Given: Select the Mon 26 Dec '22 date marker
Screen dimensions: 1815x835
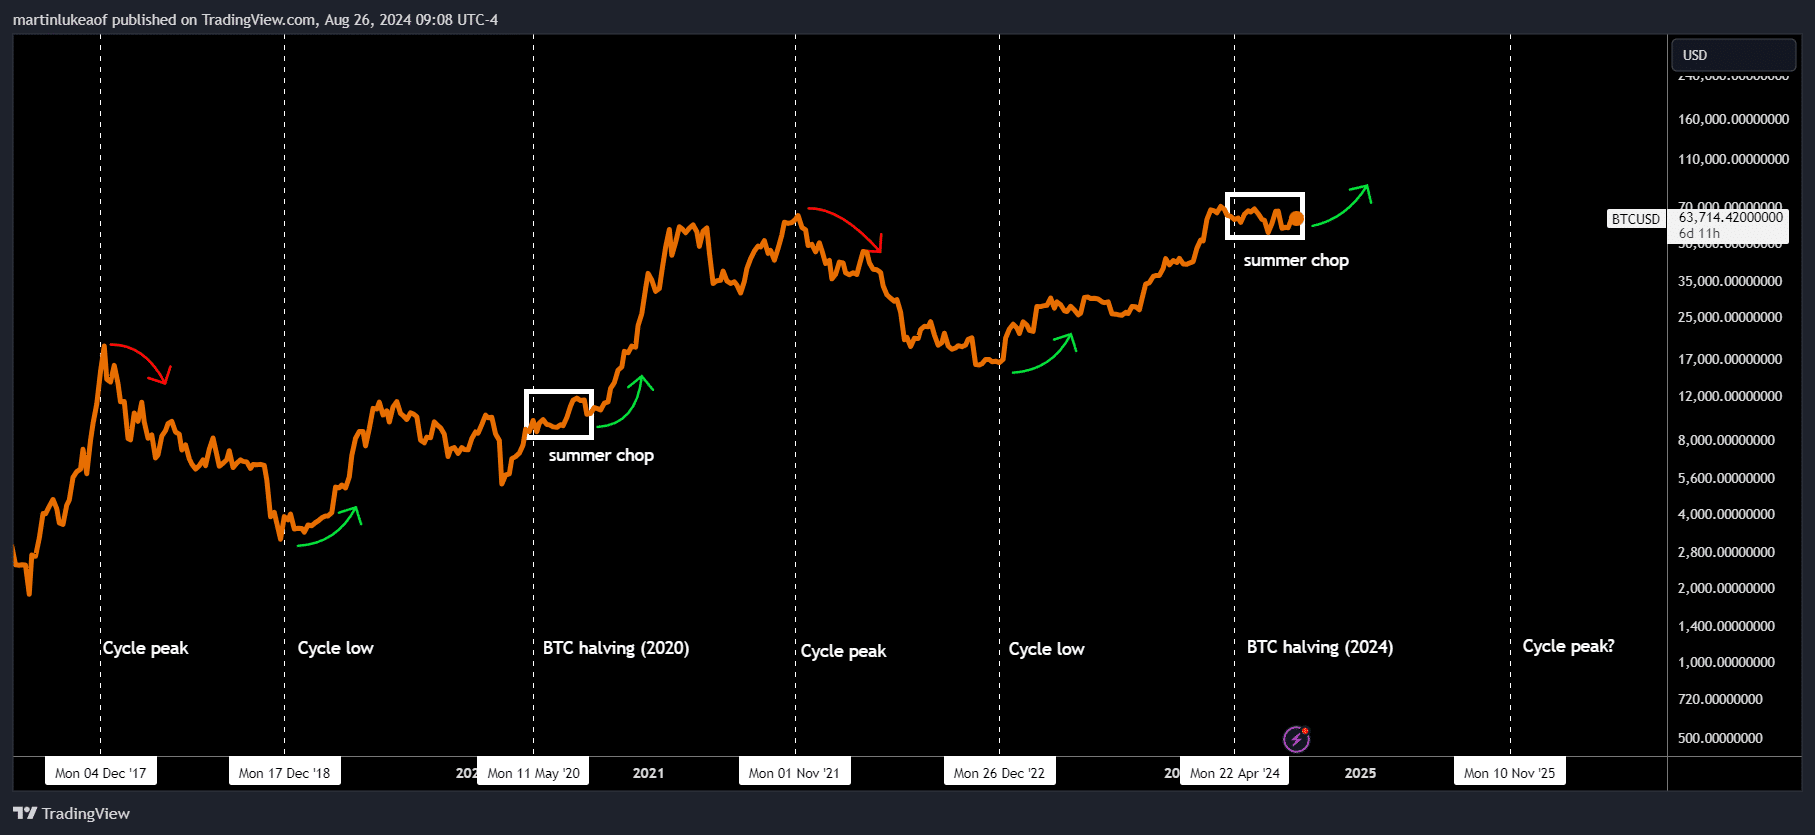Looking at the screenshot, I should (x=999, y=772).
